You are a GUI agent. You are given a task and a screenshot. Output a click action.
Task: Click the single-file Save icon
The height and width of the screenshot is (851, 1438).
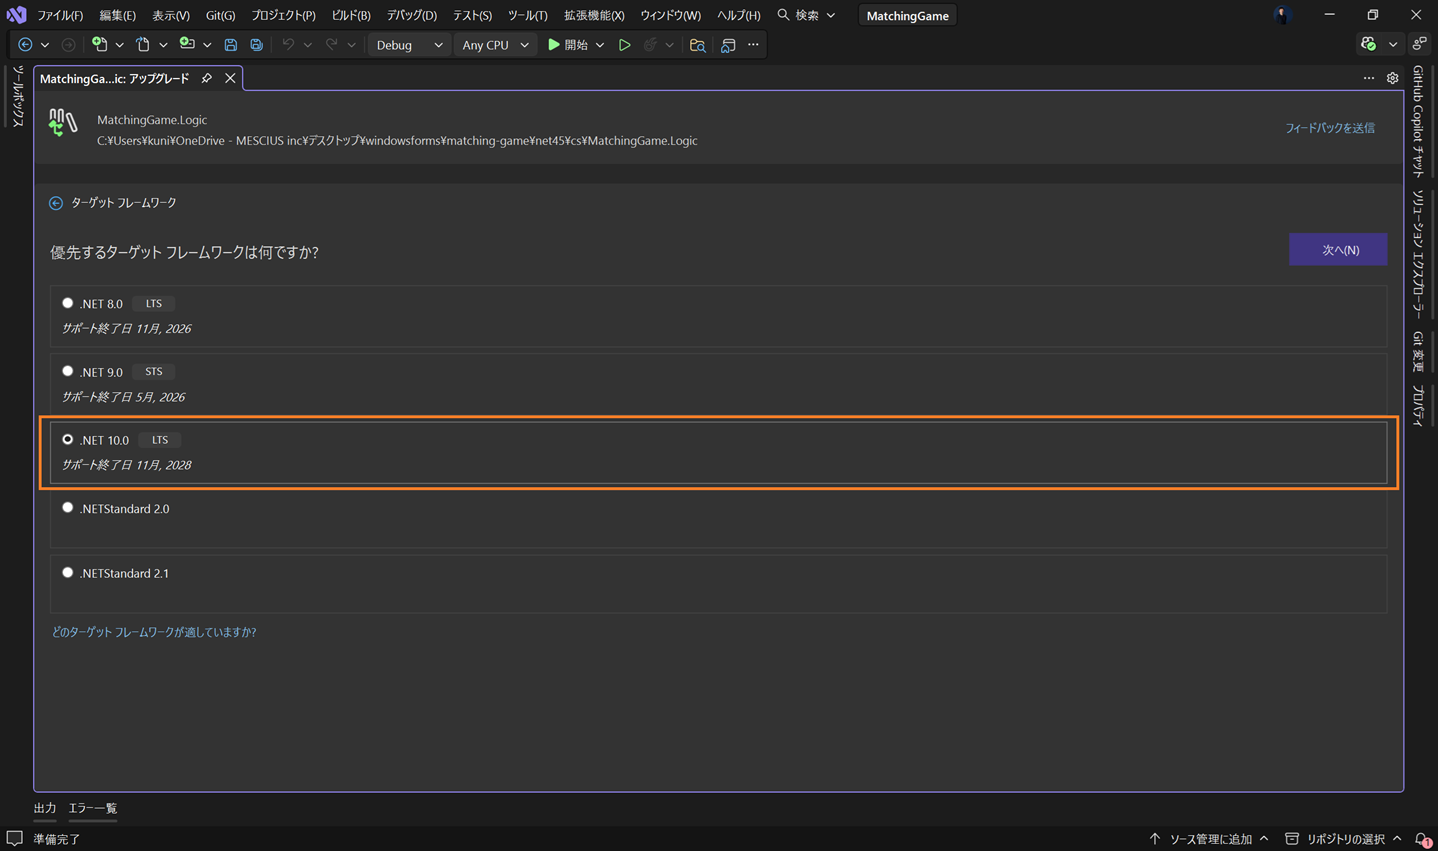click(x=231, y=45)
